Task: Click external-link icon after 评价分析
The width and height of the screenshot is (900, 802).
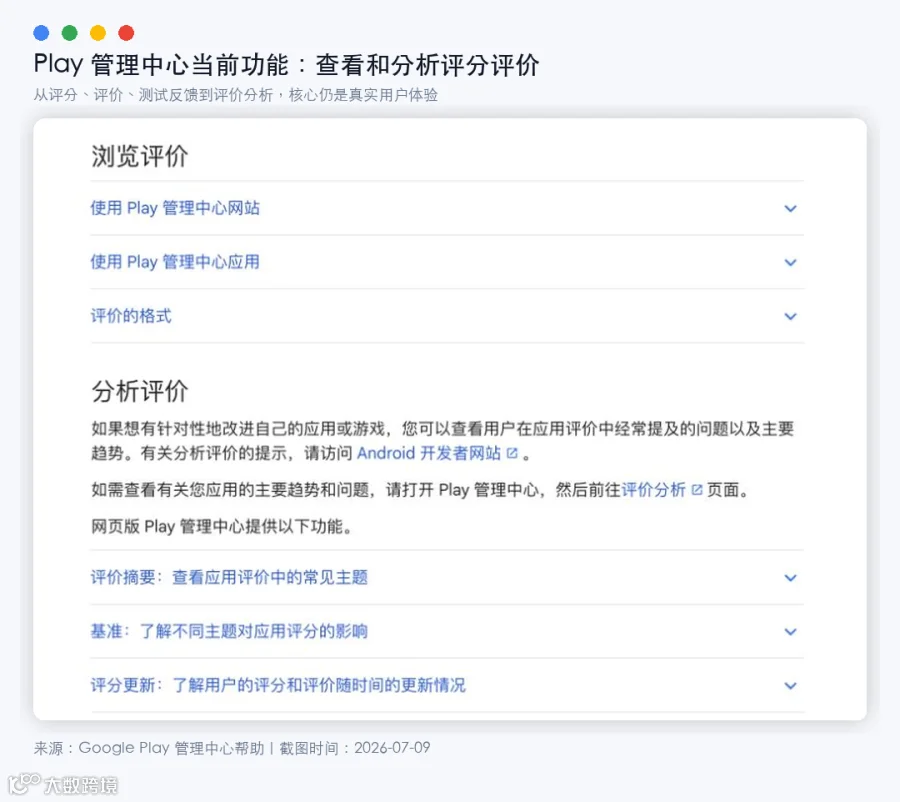Action: [x=697, y=490]
